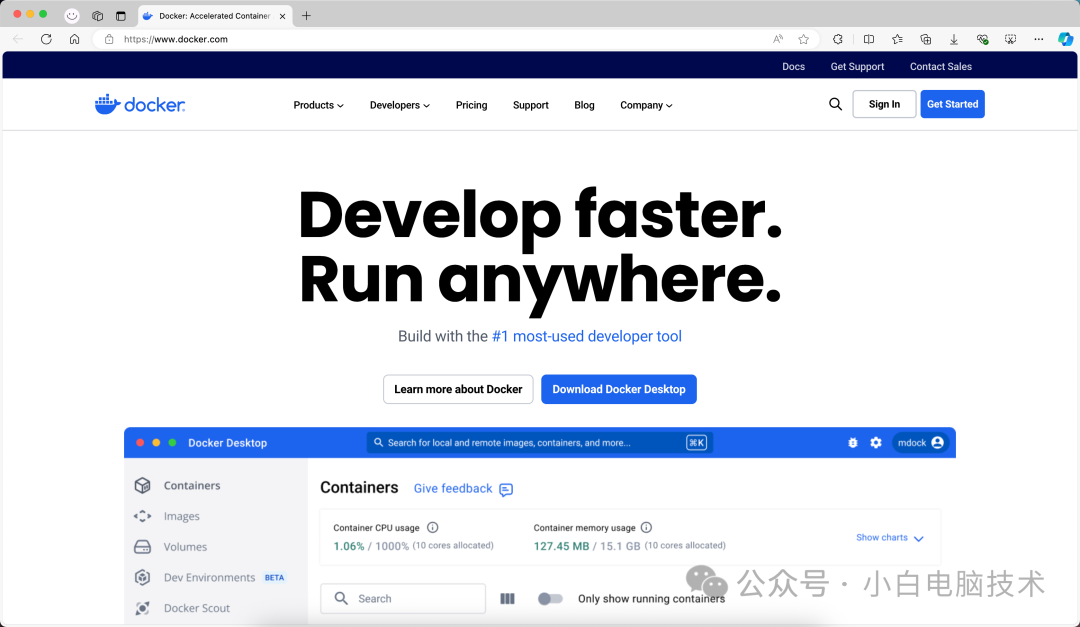Image resolution: width=1080 pixels, height=627 pixels.
Task: Click the Get Started button
Action: (952, 104)
